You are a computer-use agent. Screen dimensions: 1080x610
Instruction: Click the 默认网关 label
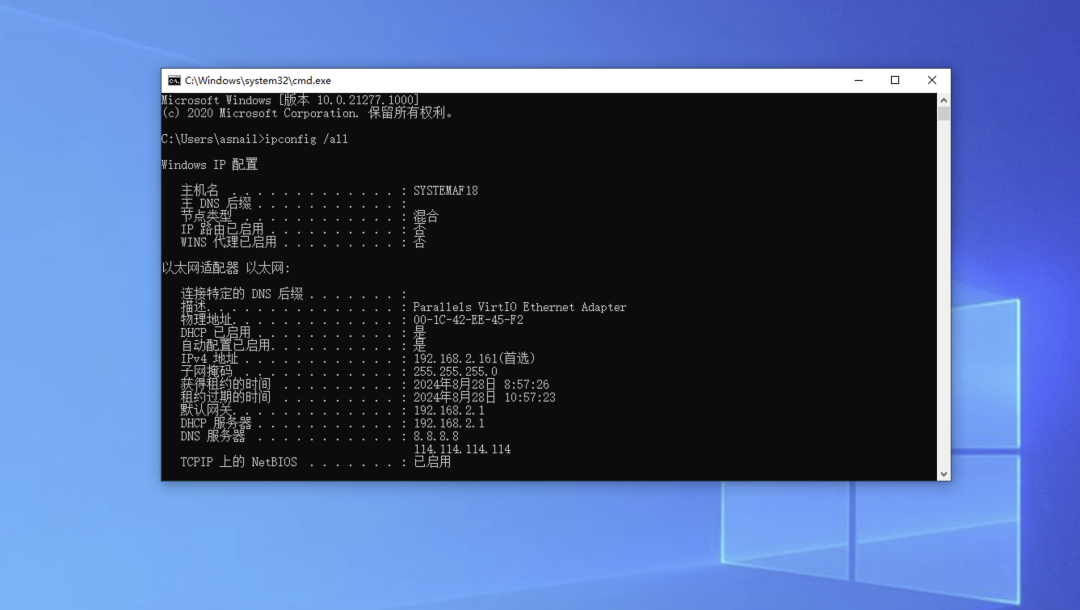coord(206,410)
